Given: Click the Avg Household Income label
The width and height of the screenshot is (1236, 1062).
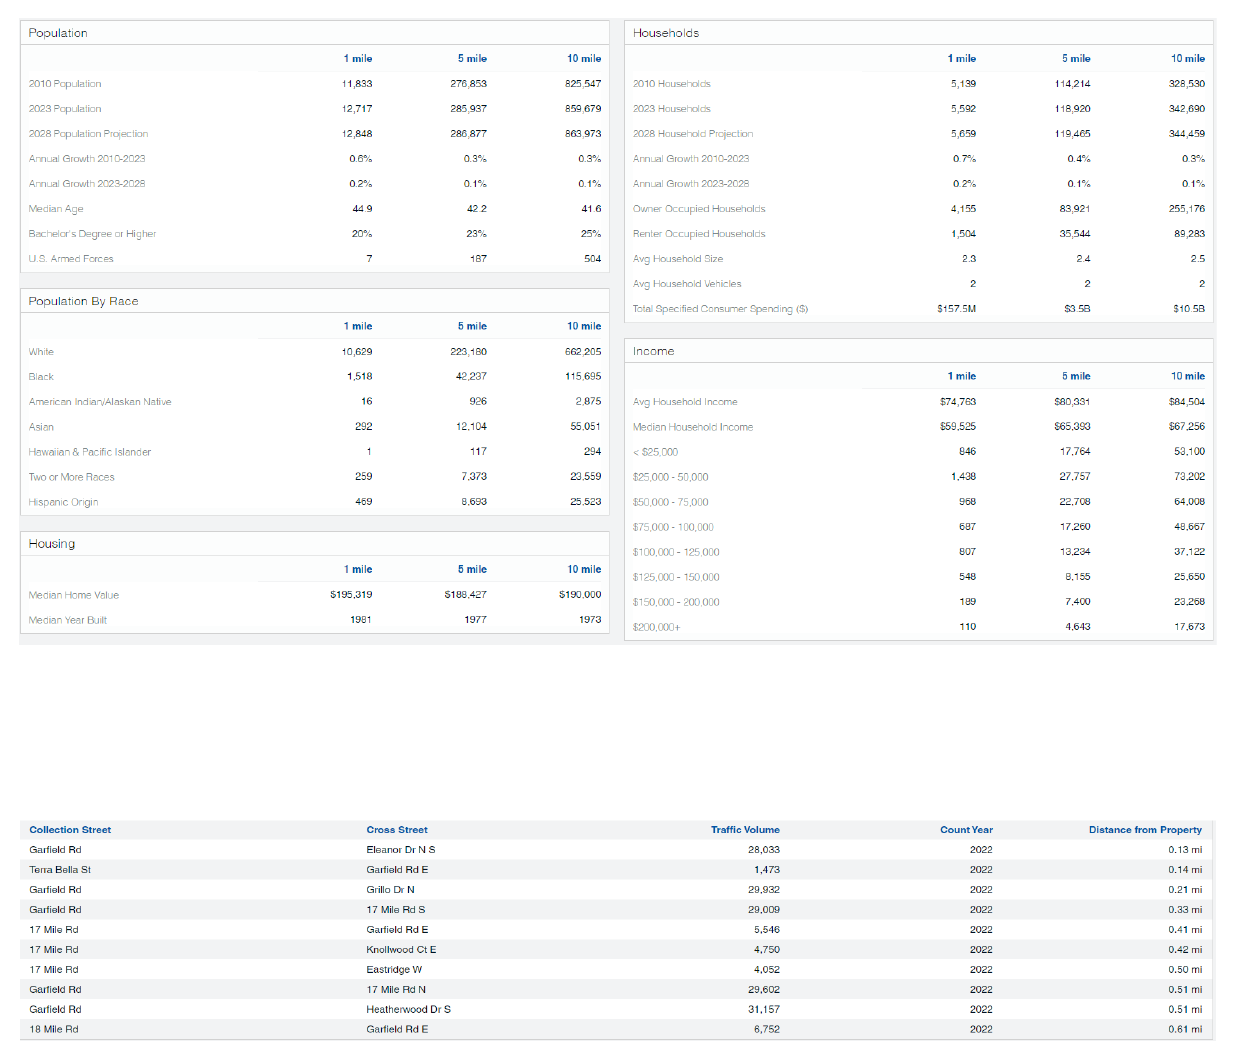Looking at the screenshot, I should click(685, 402).
